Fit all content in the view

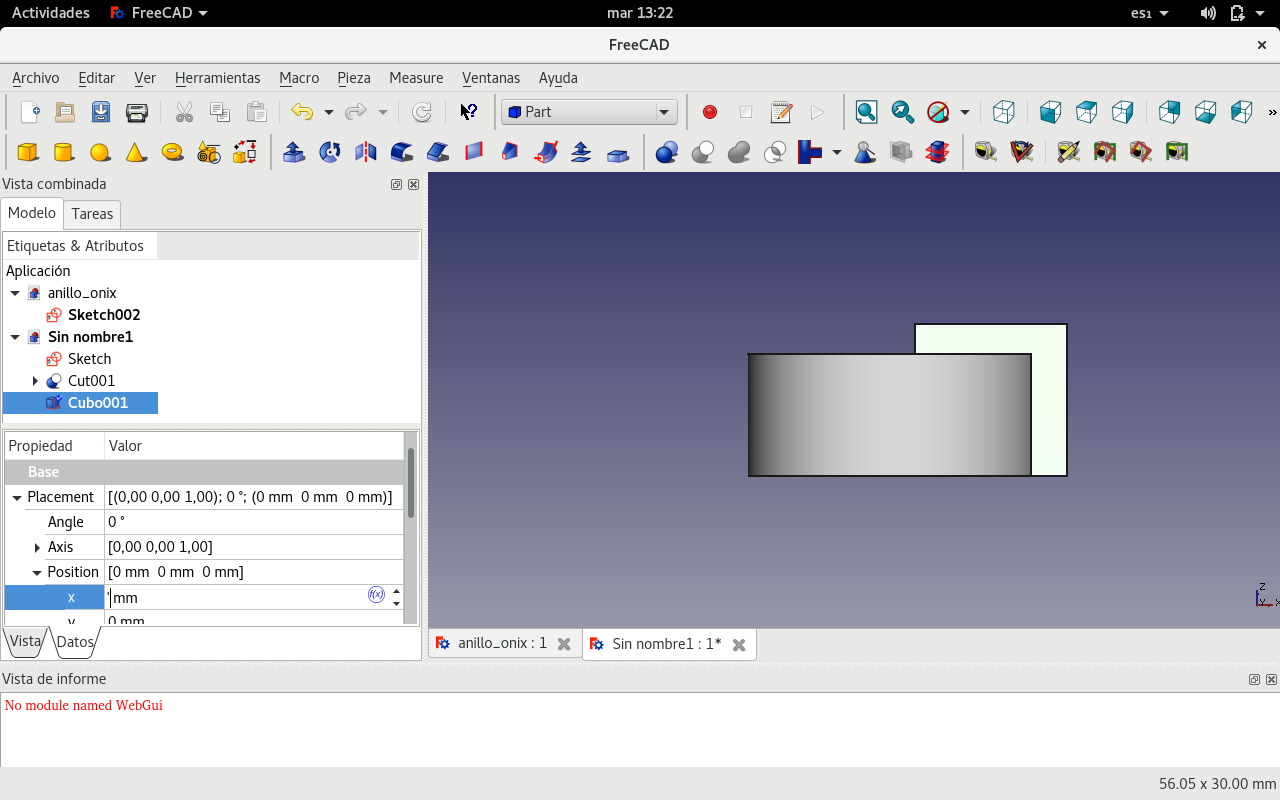point(866,112)
